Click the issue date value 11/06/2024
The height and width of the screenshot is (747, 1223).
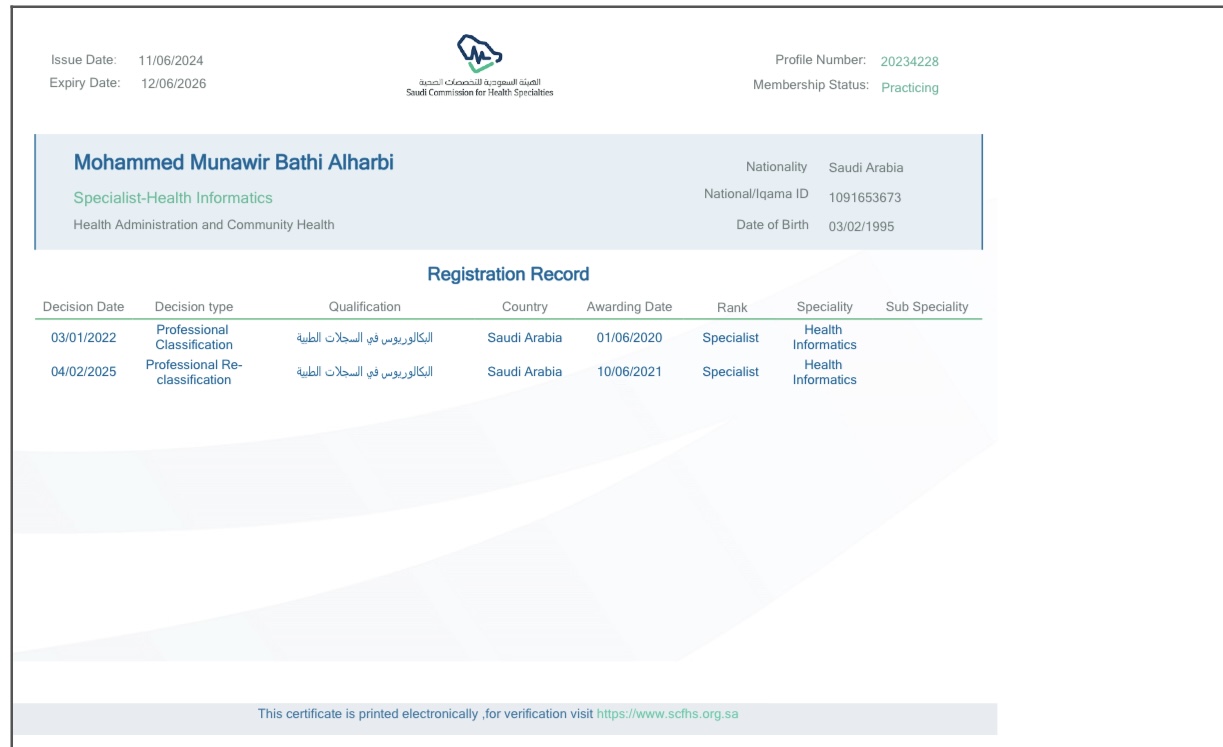click(171, 61)
